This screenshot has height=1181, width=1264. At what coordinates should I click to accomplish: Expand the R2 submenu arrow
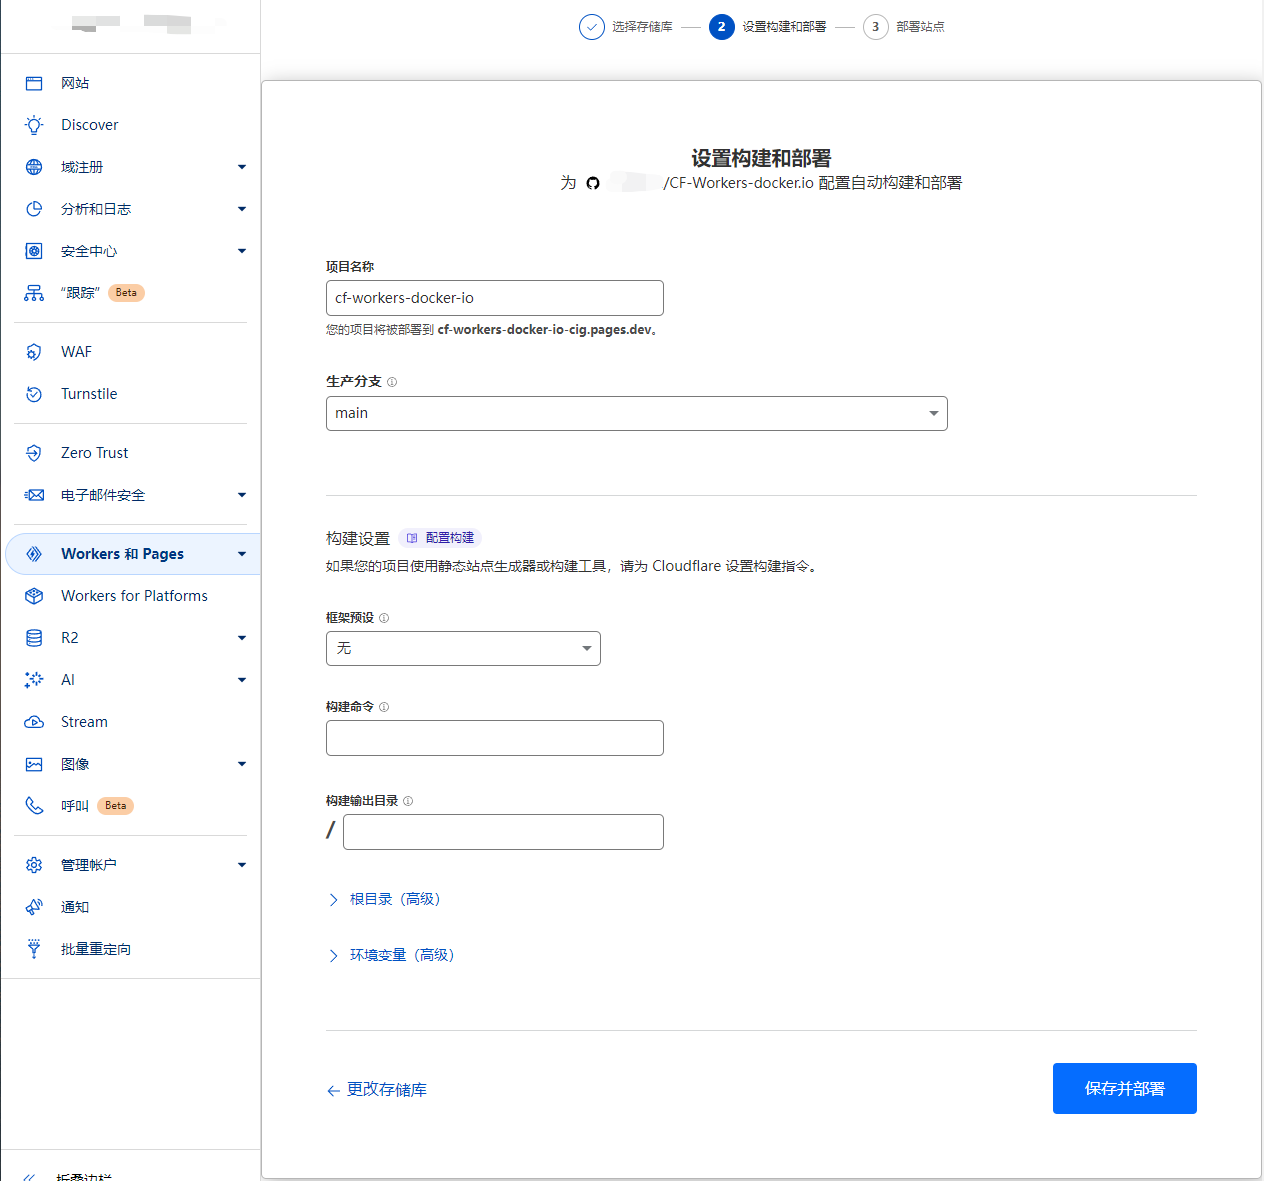242,638
